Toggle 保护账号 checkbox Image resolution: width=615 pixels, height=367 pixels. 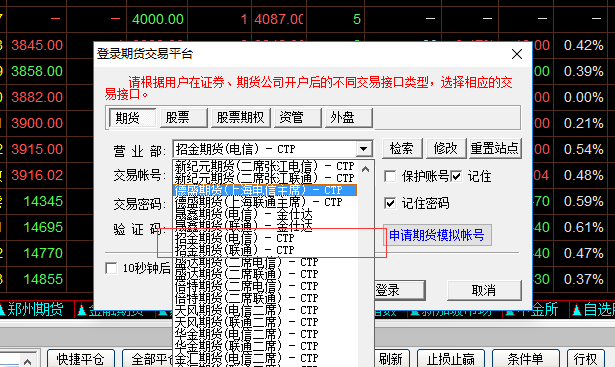[390, 176]
